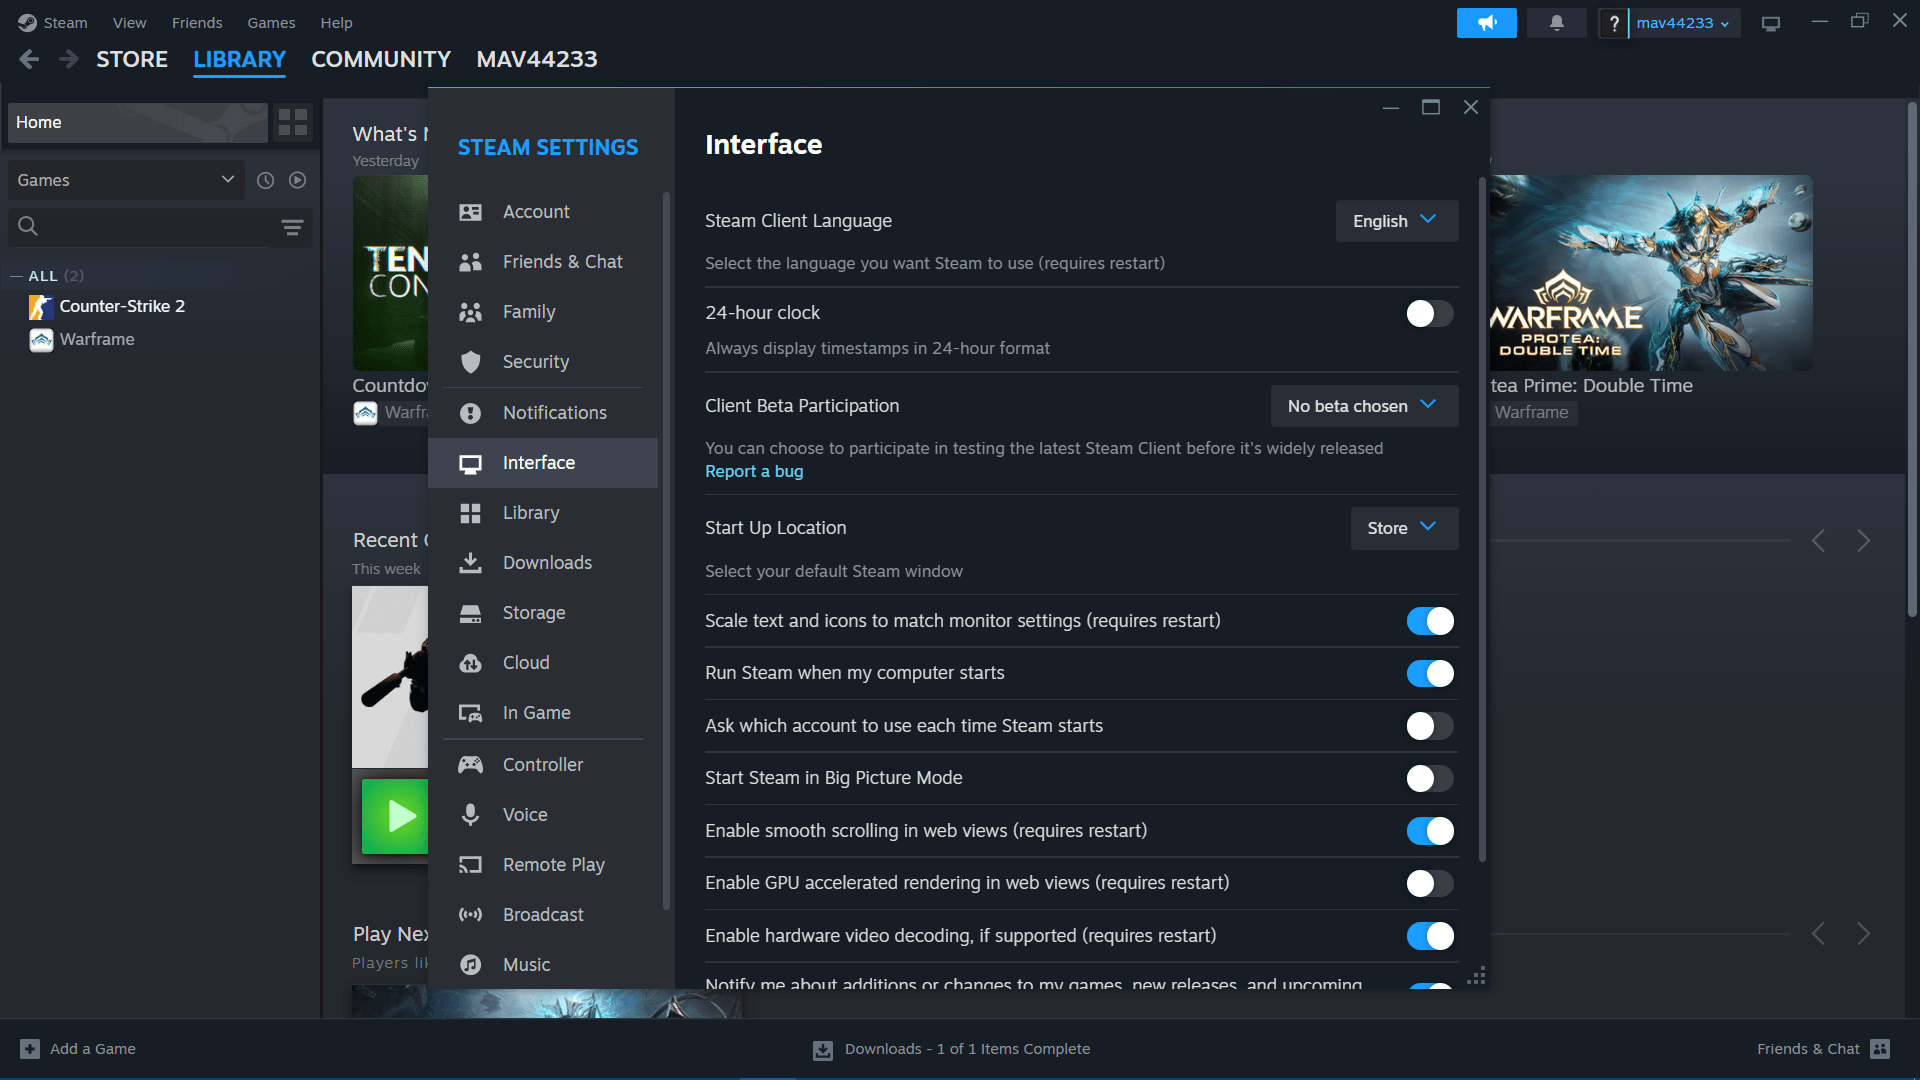Select Warframe in games list

coord(97,339)
